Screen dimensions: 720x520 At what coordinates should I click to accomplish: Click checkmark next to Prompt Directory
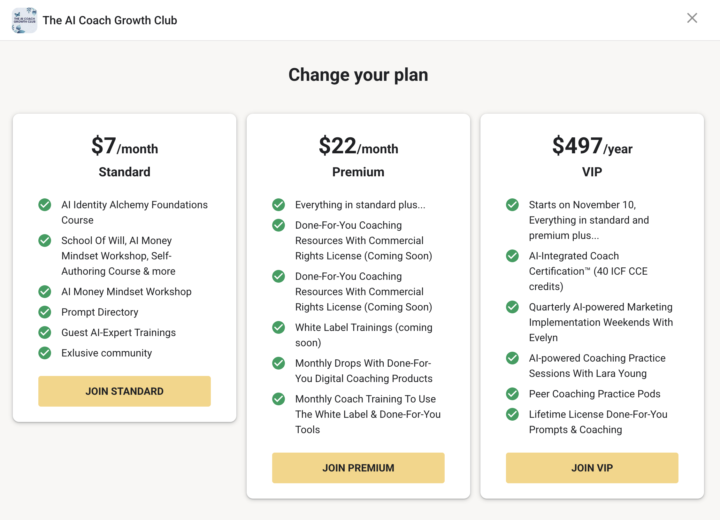(45, 312)
